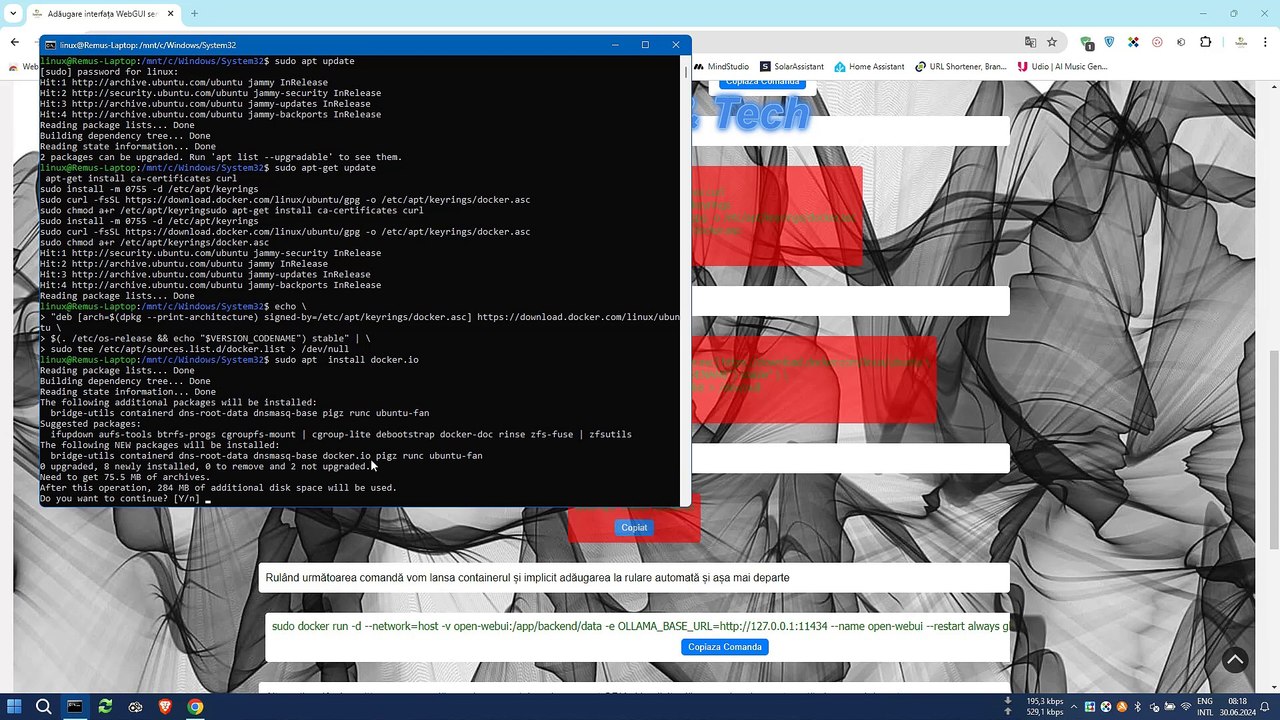Open the blue shield V extension
The width and height of the screenshot is (1280, 720).
click(1109, 42)
